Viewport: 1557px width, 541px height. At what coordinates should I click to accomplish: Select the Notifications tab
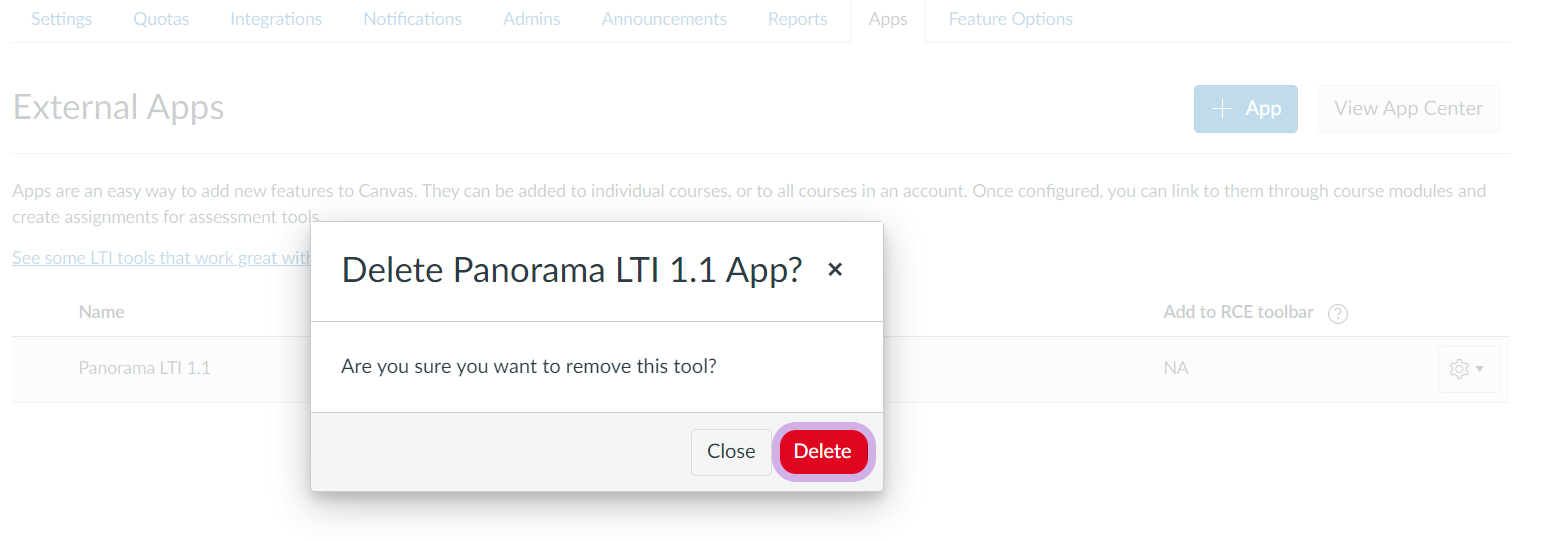pos(412,19)
